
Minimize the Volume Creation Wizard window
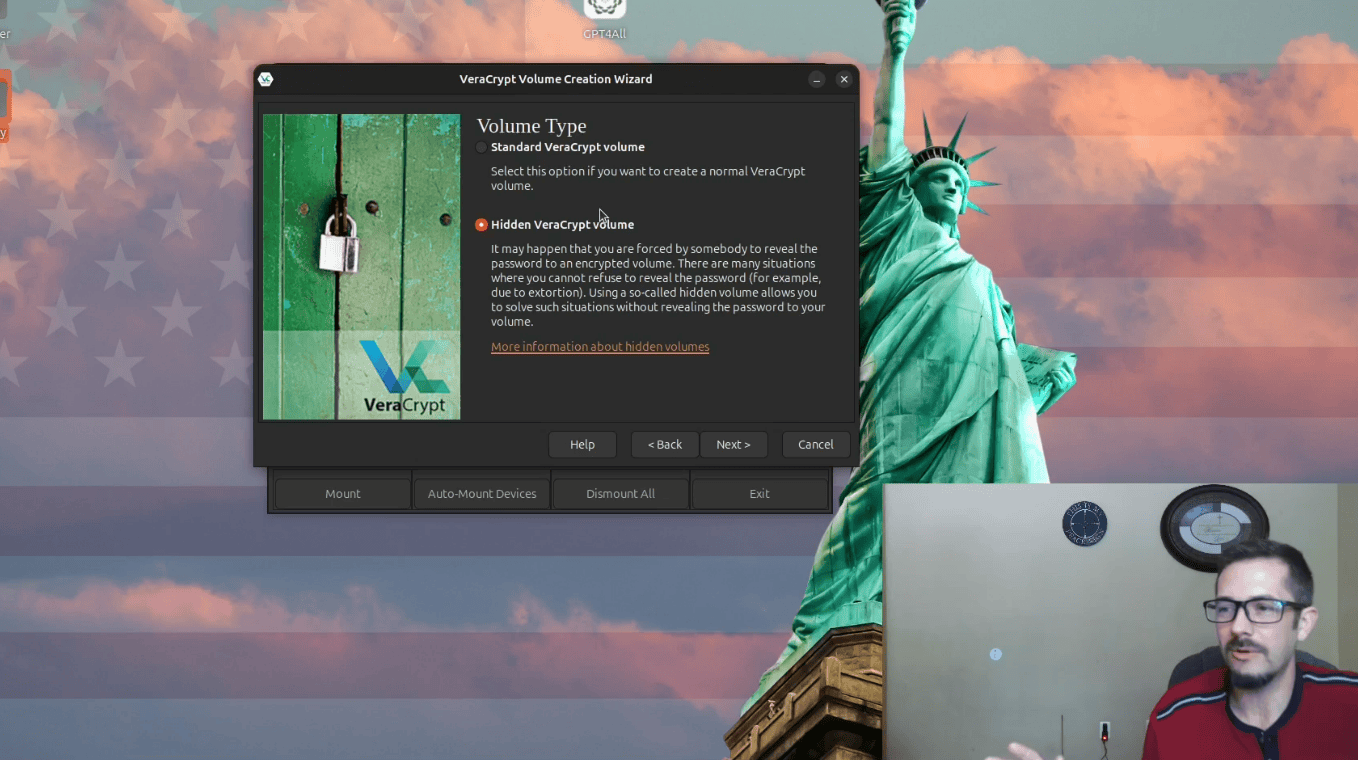[x=817, y=79]
